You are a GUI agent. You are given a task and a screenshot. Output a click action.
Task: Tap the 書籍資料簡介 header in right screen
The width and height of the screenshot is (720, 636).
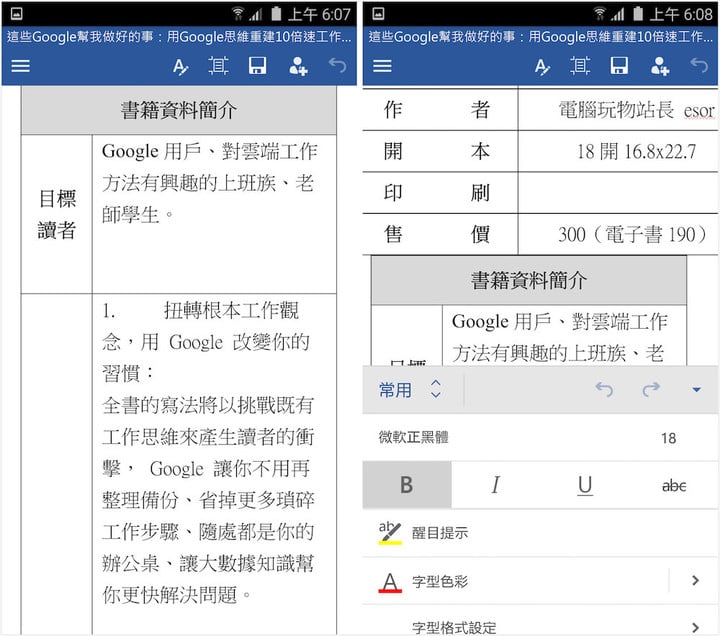(x=529, y=280)
